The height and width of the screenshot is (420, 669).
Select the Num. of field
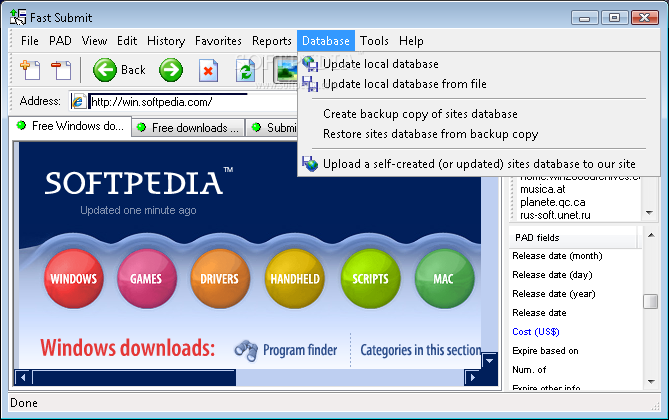529,370
